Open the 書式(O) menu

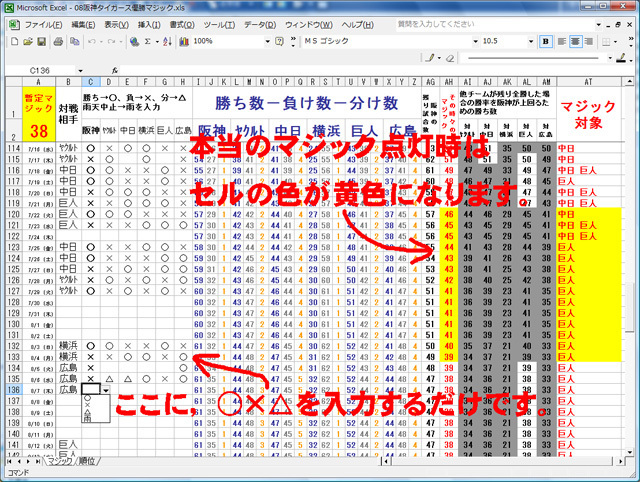pyautogui.click(x=182, y=25)
